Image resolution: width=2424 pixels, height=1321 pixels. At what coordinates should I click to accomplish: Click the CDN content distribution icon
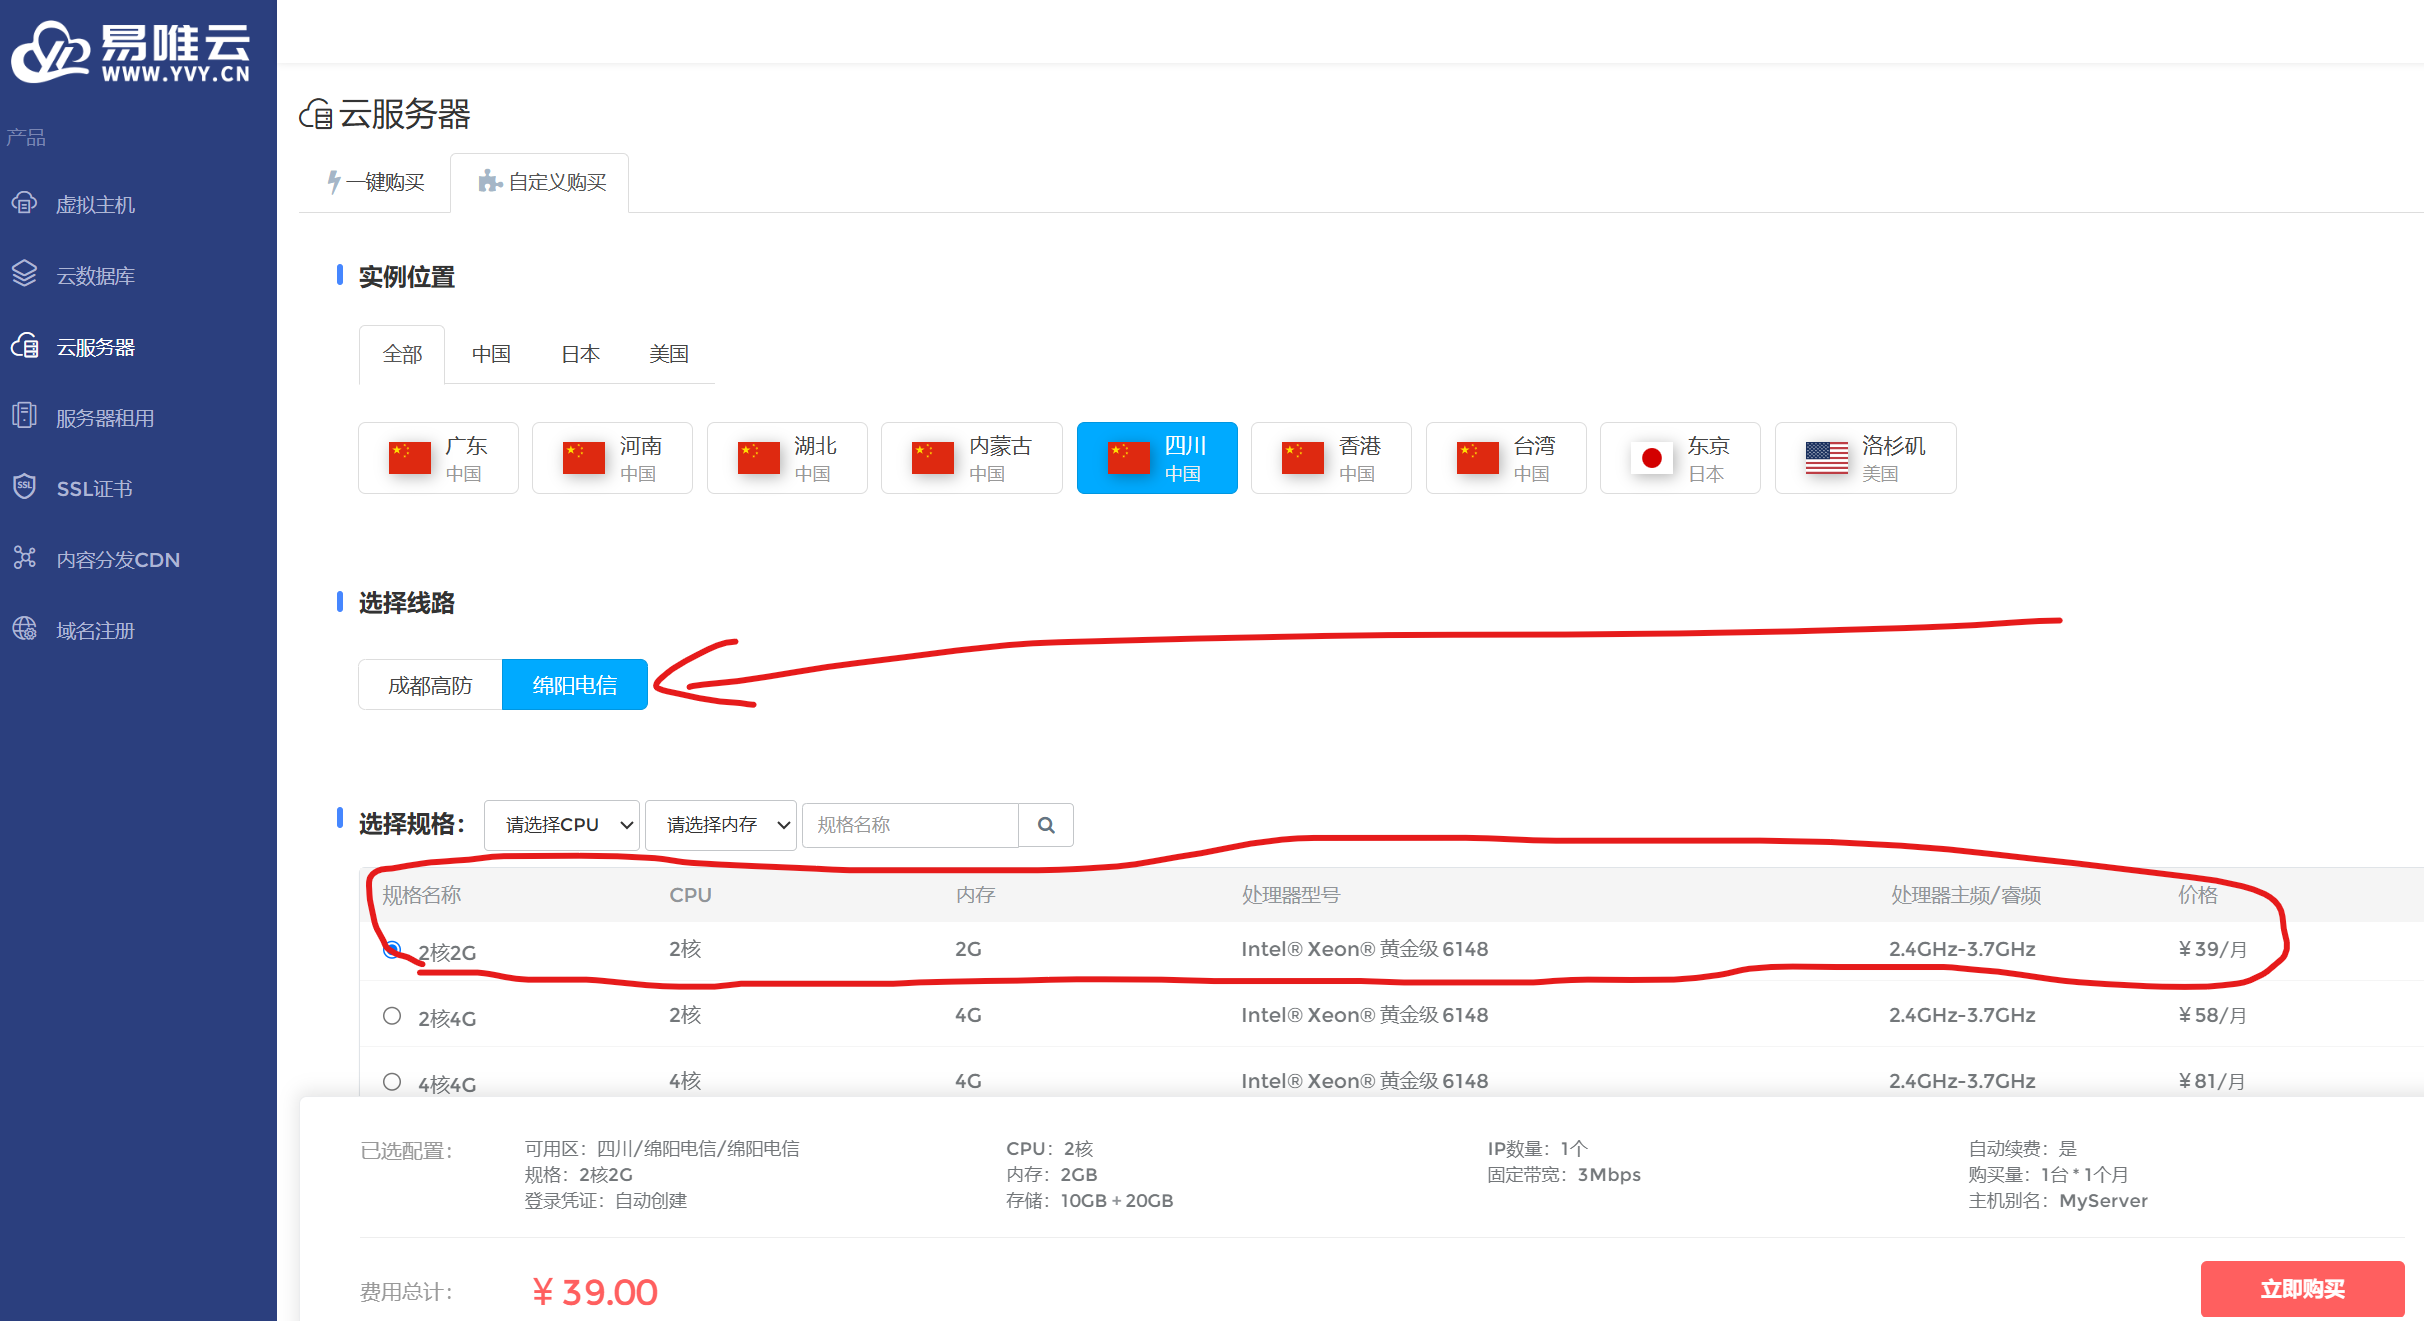[24, 558]
